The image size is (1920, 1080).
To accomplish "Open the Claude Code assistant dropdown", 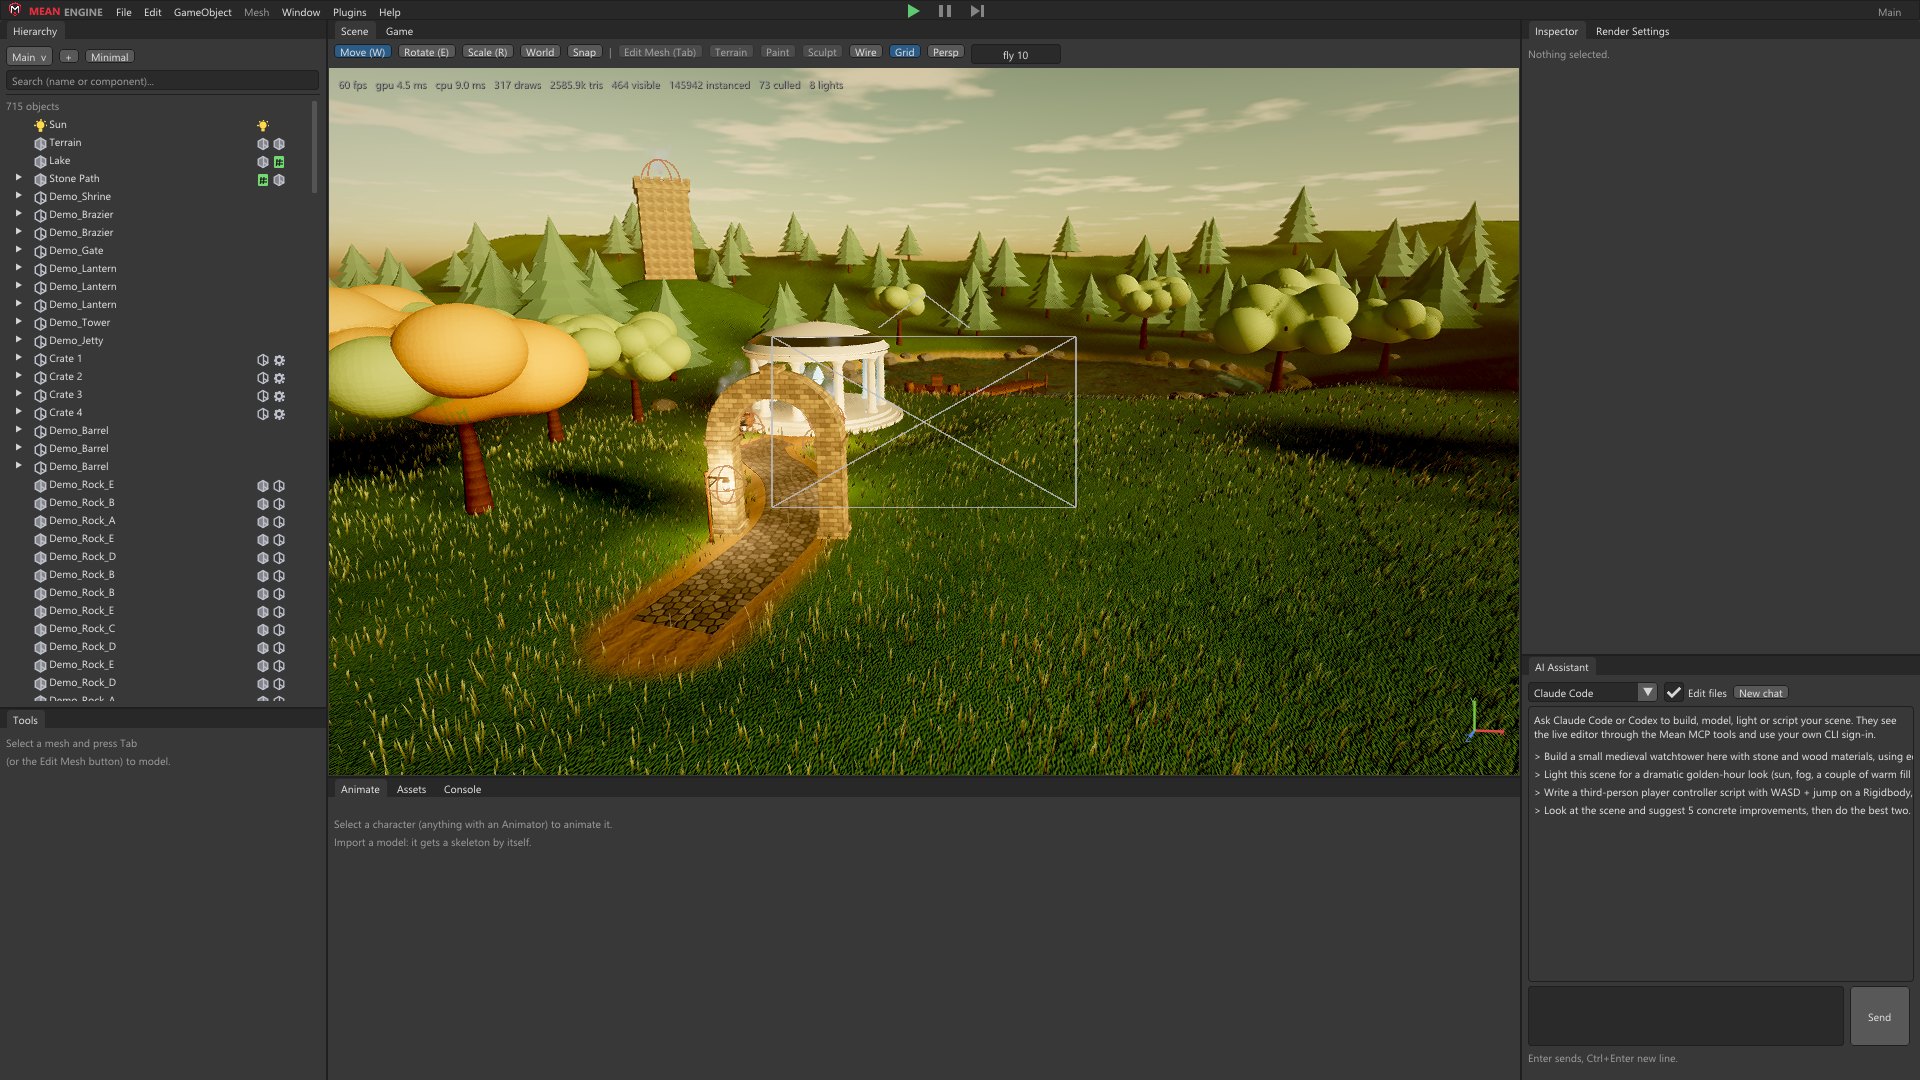I will click(x=1593, y=693).
